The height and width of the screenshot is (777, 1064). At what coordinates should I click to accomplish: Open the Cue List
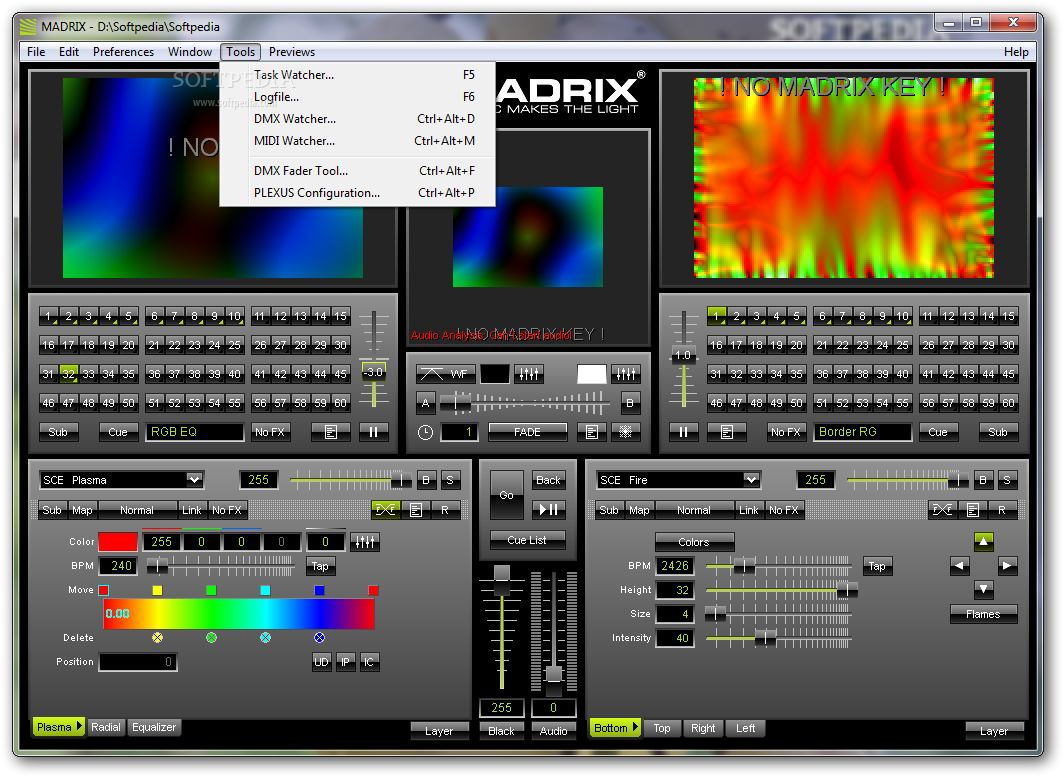pyautogui.click(x=527, y=540)
